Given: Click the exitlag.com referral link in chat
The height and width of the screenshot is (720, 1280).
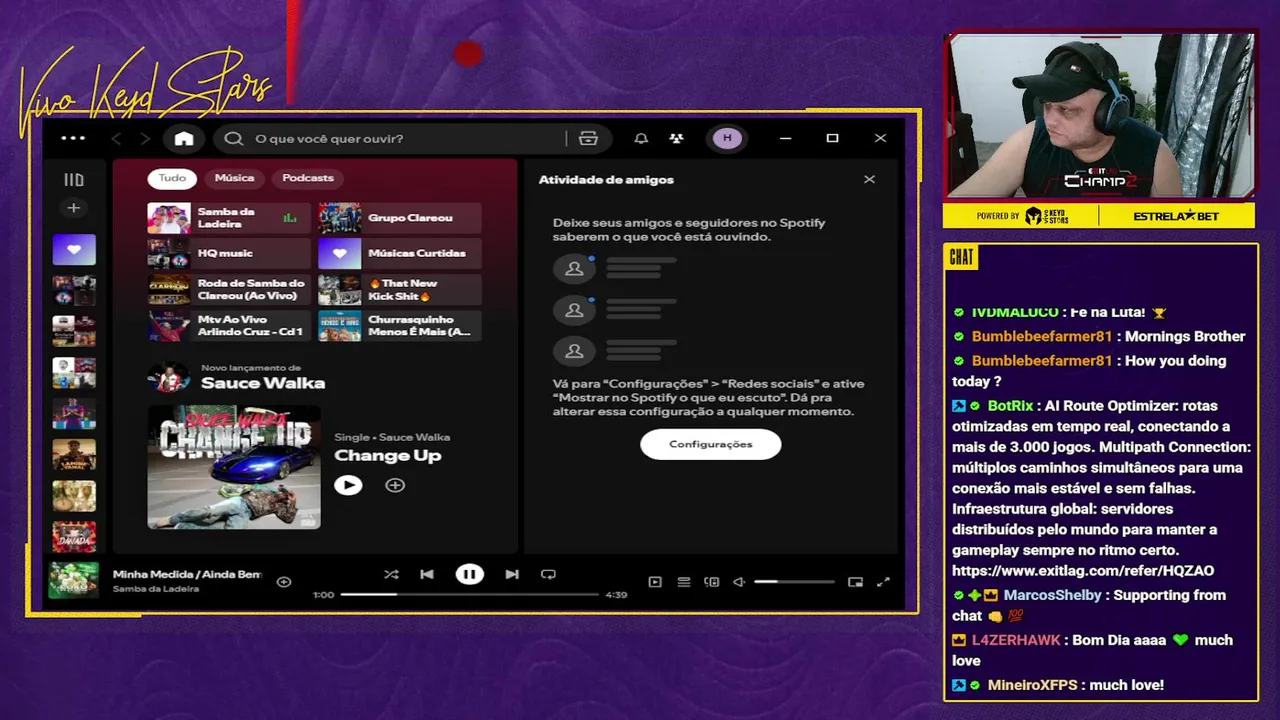Looking at the screenshot, I should 1083,571.
